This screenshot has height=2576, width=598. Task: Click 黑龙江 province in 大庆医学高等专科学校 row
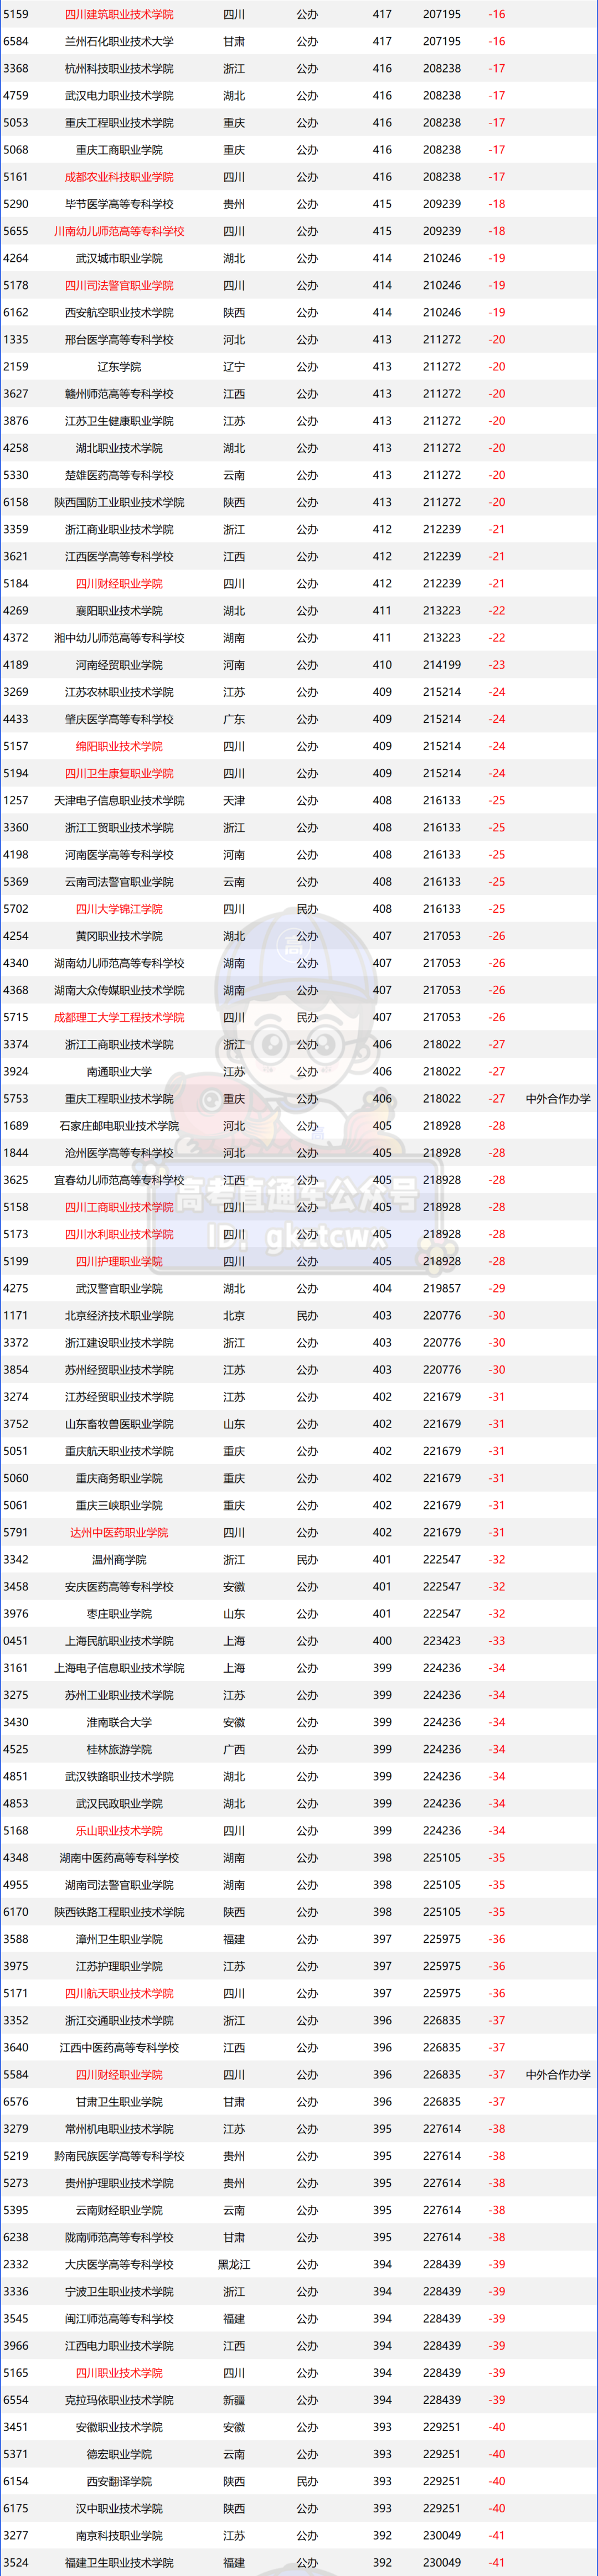234,2264
